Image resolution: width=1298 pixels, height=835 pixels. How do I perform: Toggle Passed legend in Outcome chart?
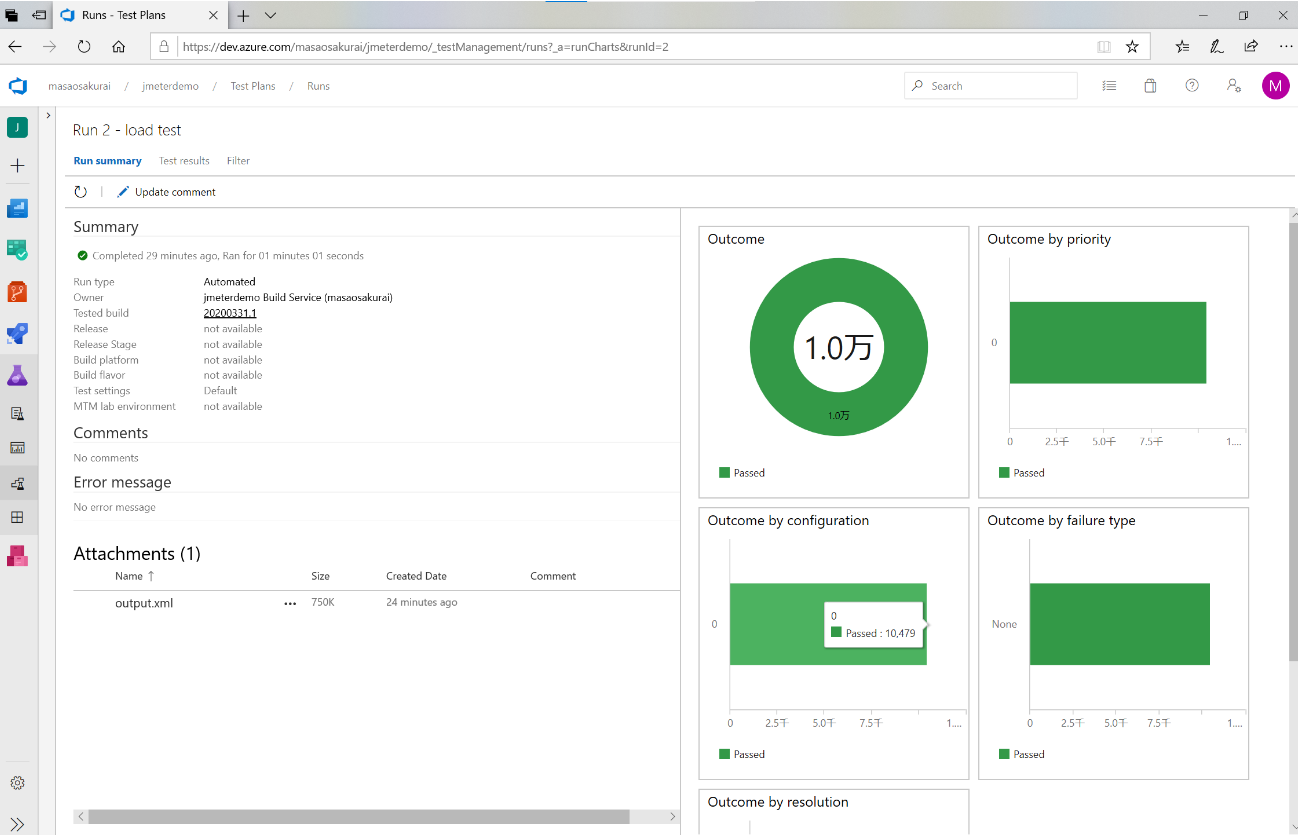pos(741,473)
